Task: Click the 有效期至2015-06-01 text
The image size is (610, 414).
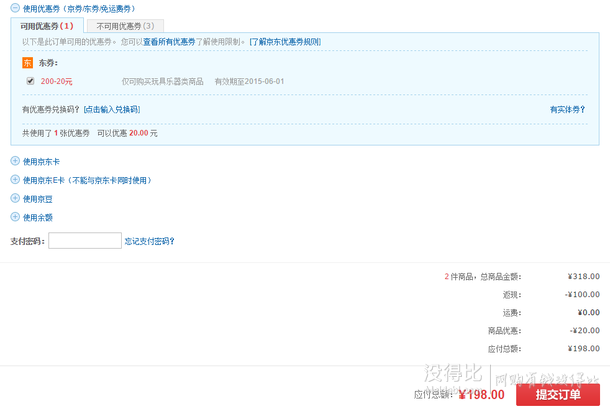Action: click(x=249, y=81)
